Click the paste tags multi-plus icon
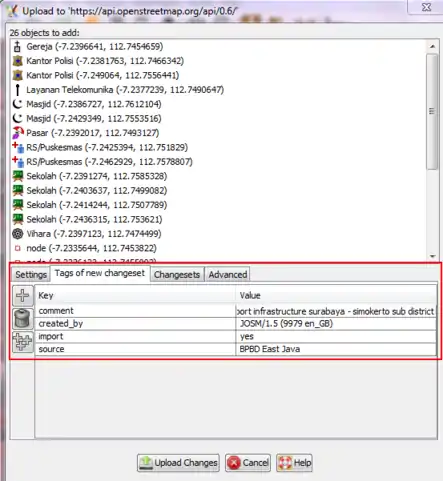Viewport: 443px width, 481px height. [x=23, y=342]
